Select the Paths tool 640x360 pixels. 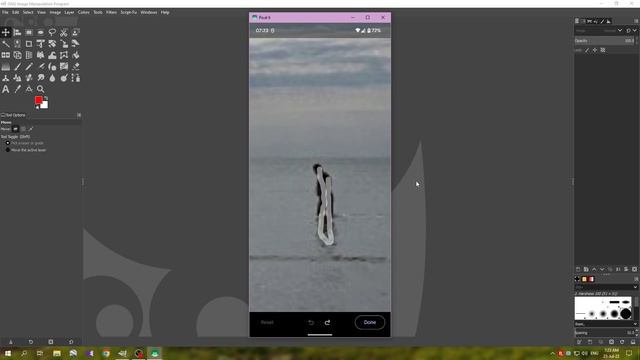[x=76, y=78]
